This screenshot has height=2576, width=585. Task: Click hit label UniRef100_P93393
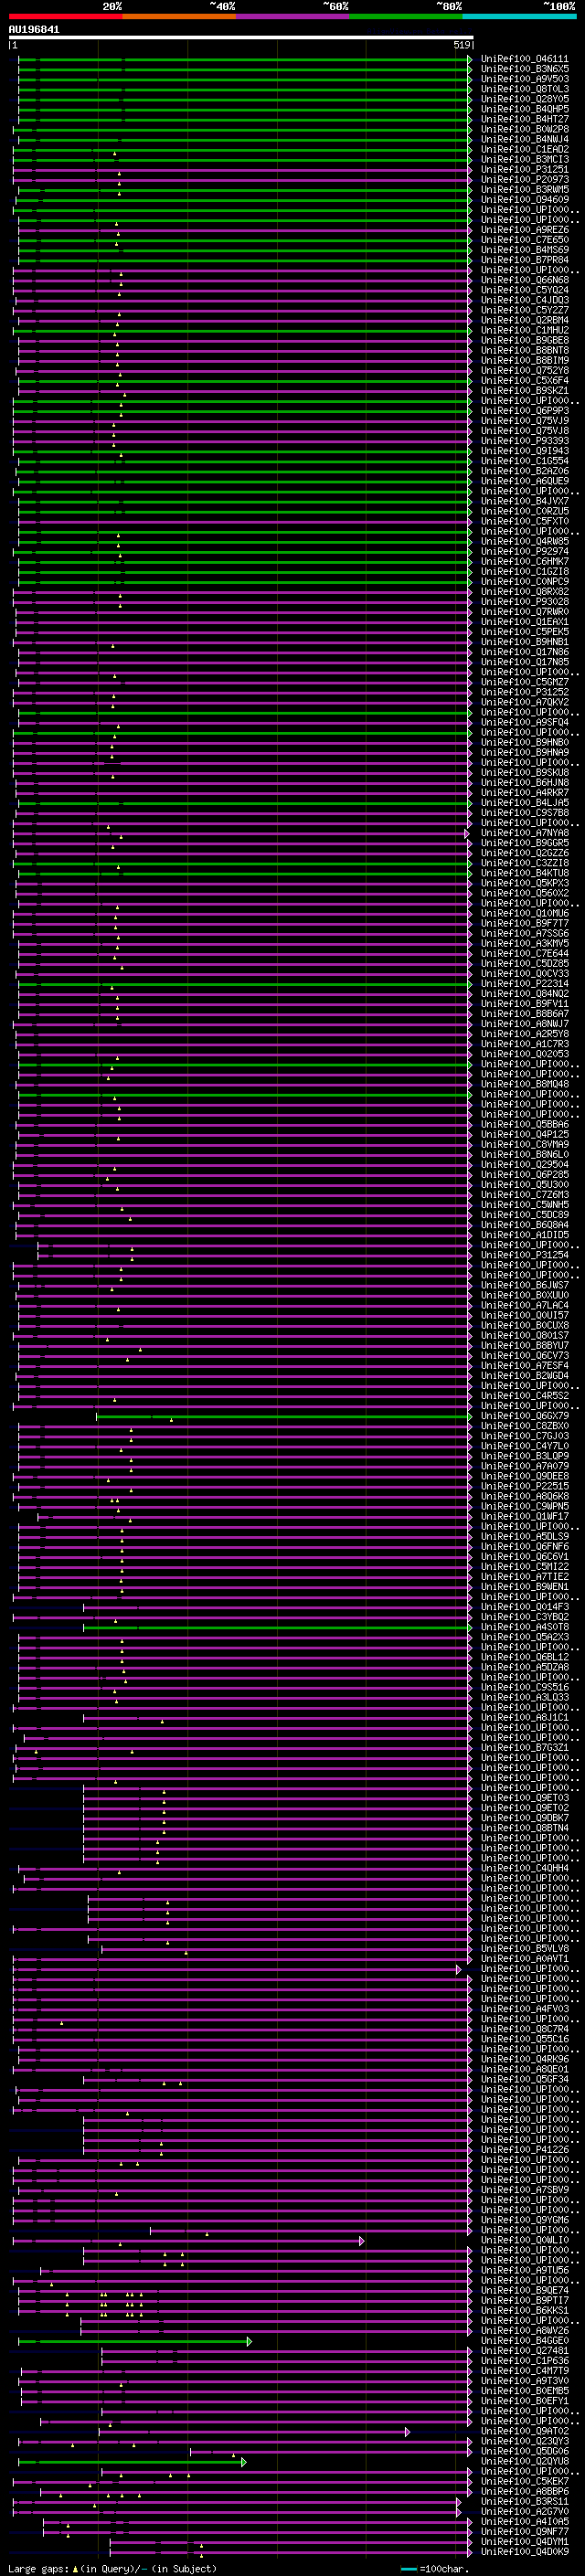pos(525,441)
